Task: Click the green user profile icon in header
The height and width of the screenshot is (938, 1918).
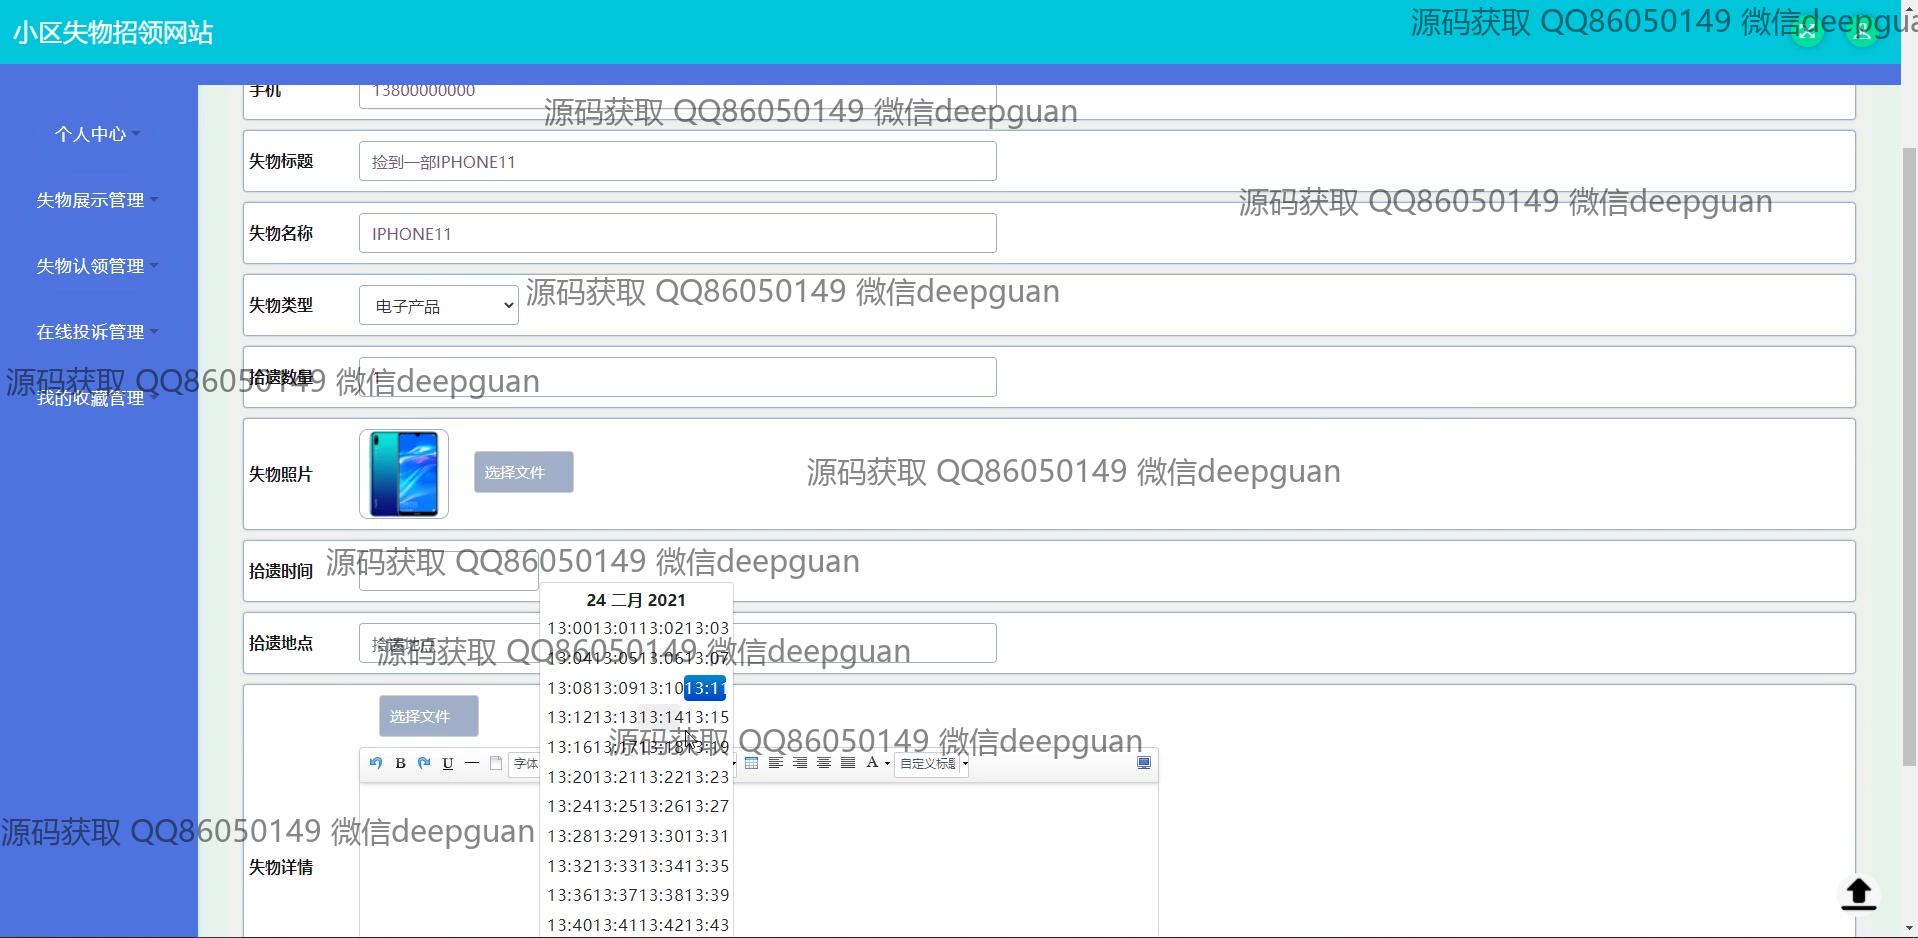Action: [1862, 31]
